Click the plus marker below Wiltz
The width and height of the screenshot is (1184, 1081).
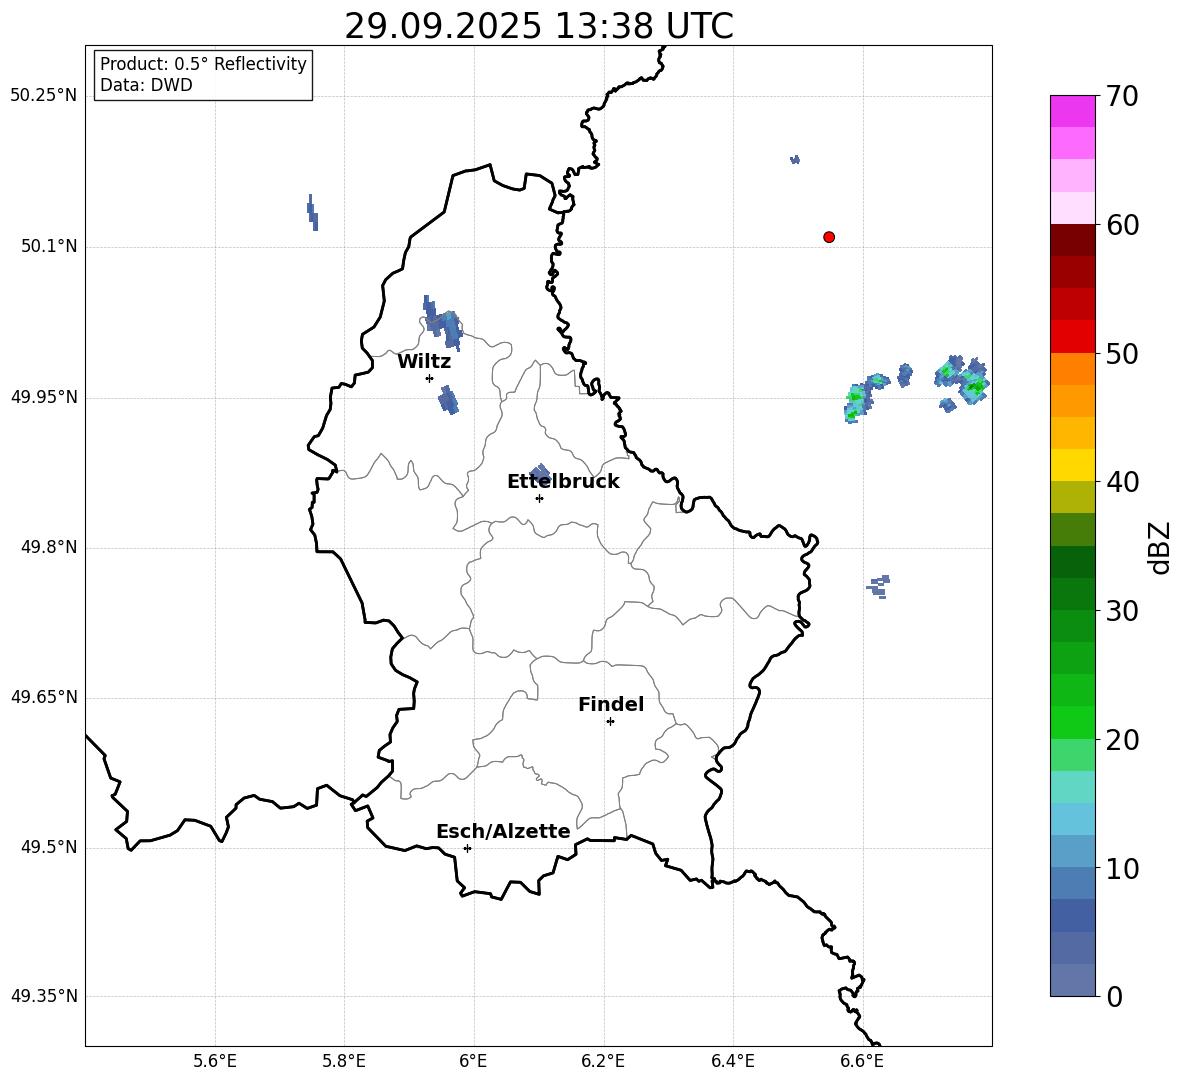(430, 378)
